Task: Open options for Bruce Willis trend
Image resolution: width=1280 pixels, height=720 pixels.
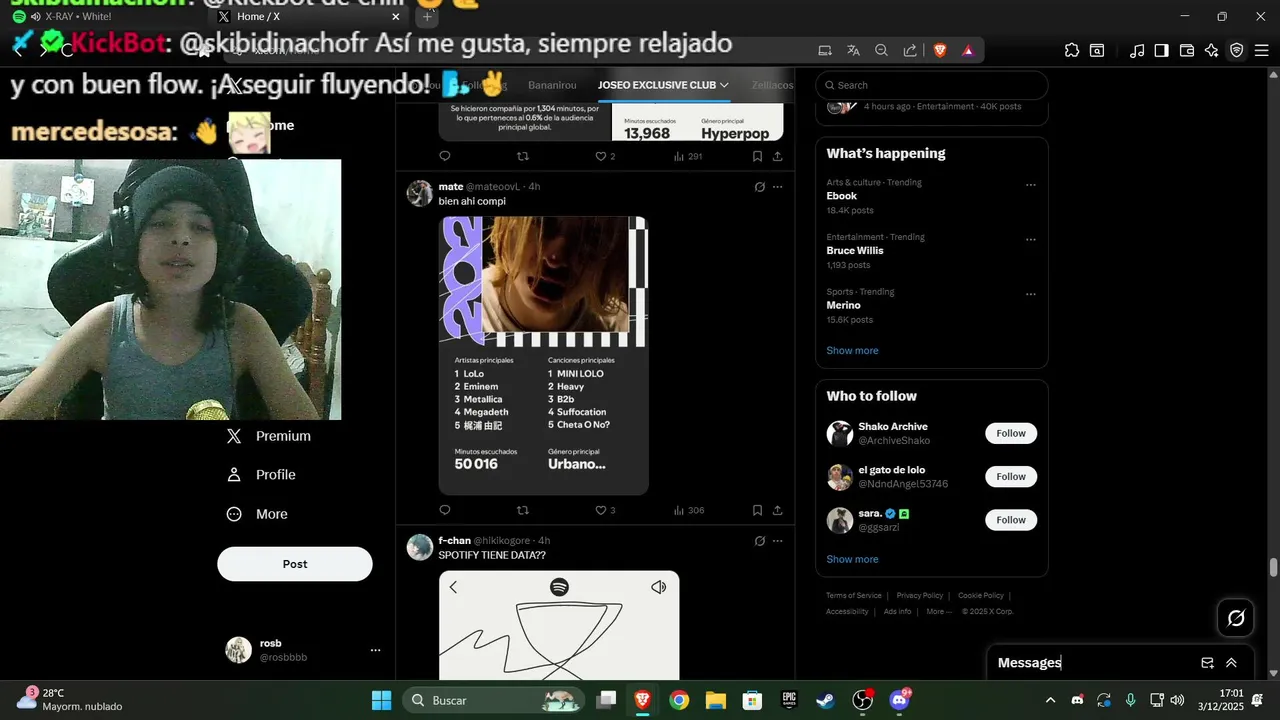Action: coord(1030,240)
